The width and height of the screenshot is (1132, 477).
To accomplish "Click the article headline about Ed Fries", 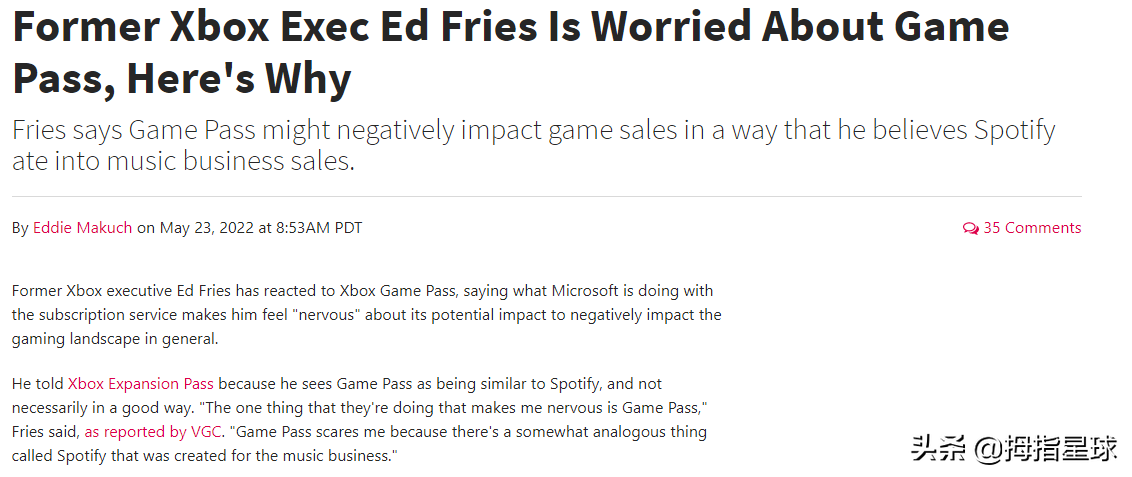I will pos(510,28).
